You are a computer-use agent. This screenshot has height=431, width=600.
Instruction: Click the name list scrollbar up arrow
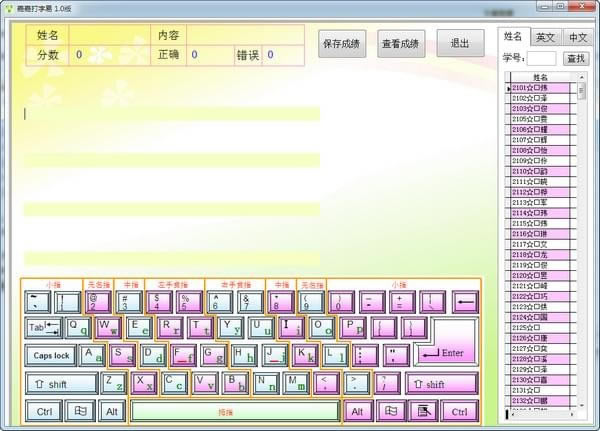(x=581, y=77)
